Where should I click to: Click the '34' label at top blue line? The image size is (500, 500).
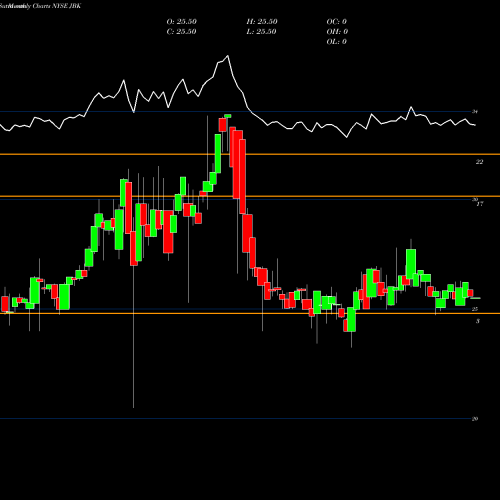475,111
